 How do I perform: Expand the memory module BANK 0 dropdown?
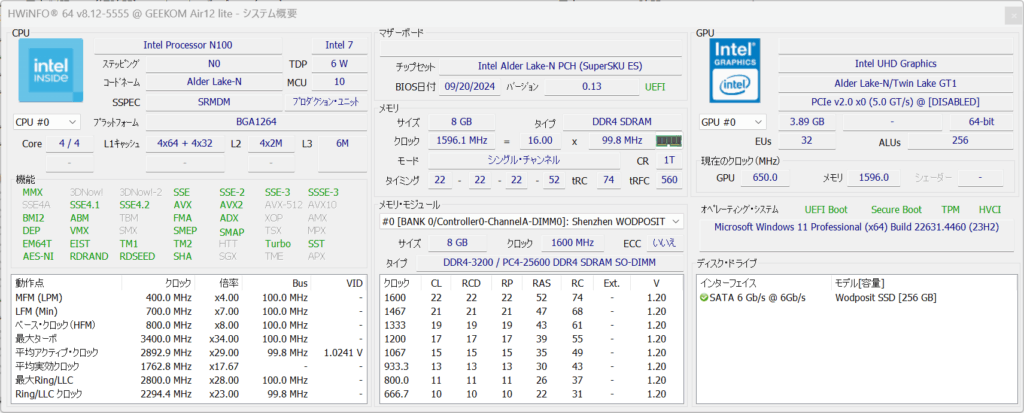click(674, 222)
